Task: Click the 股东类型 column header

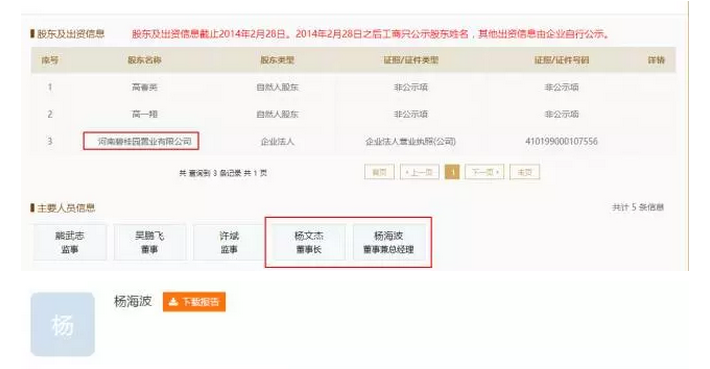Action: click(x=277, y=60)
